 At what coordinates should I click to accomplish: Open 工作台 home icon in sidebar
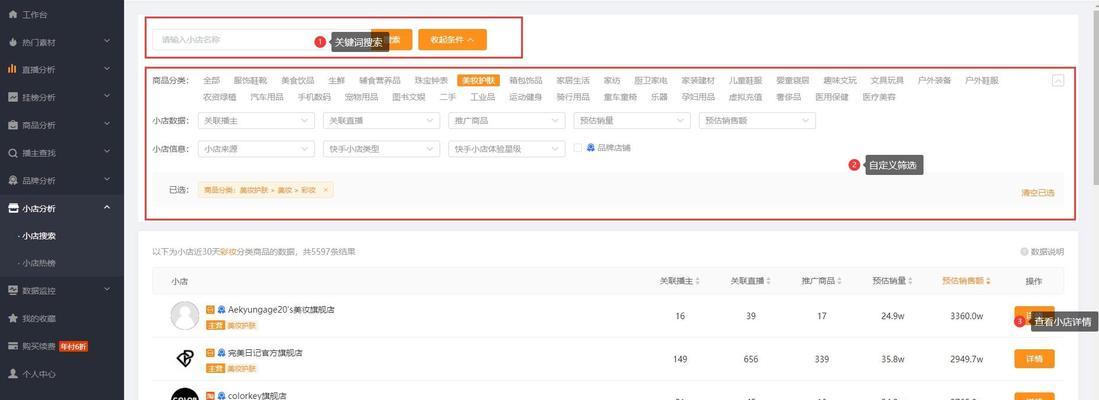tap(13, 14)
